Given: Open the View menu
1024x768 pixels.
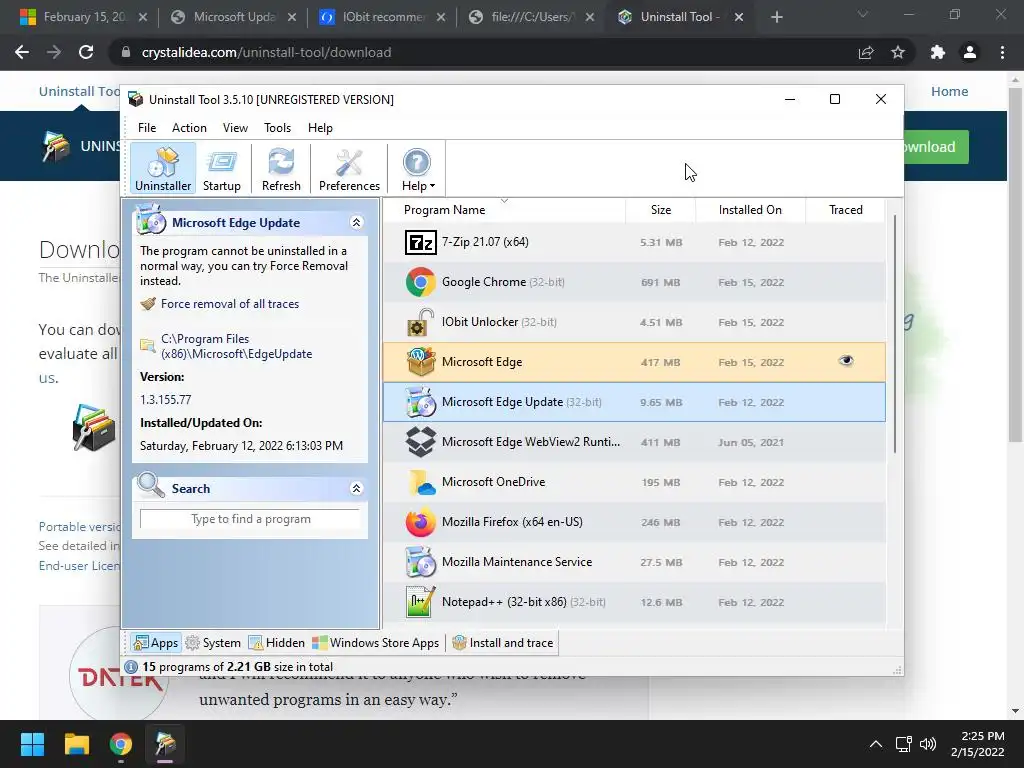Looking at the screenshot, I should (235, 128).
